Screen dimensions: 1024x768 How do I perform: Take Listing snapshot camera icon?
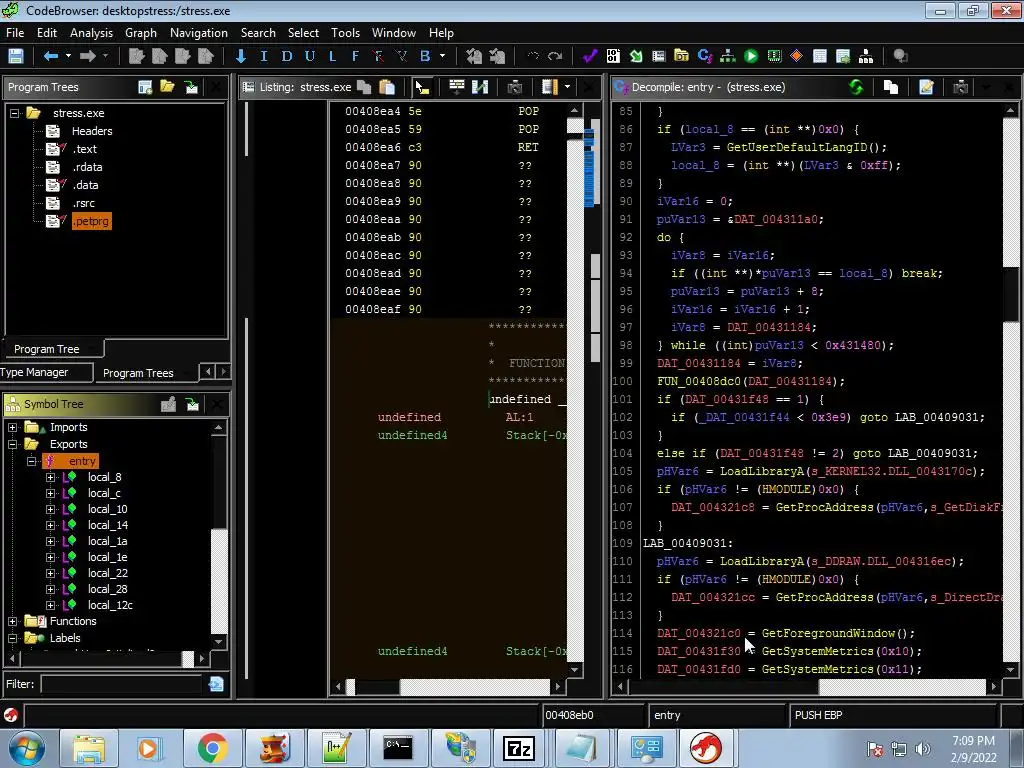pyautogui.click(x=515, y=87)
